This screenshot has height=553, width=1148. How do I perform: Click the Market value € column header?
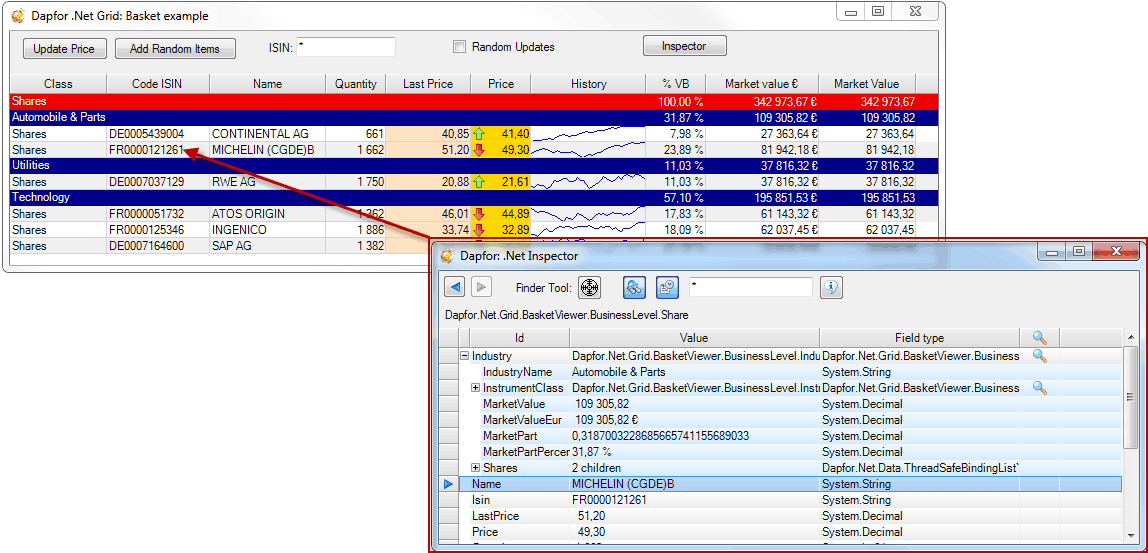(x=761, y=83)
